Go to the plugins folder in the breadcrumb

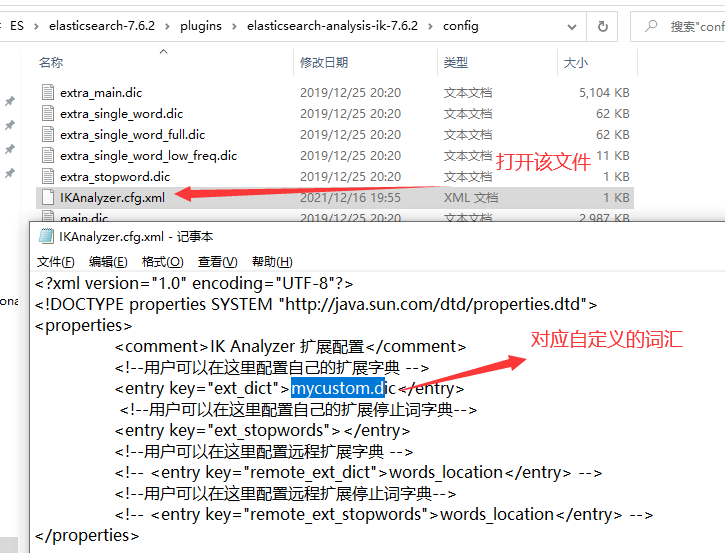click(x=201, y=26)
